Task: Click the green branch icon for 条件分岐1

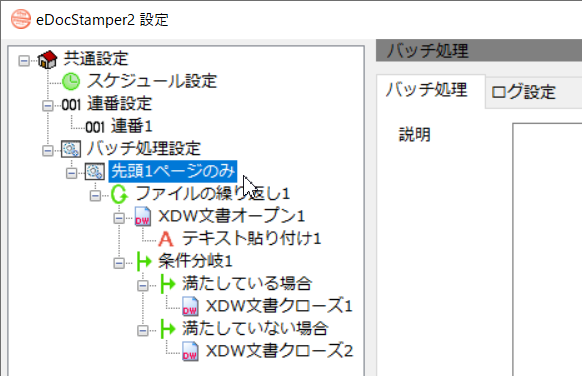Action: [x=144, y=262]
